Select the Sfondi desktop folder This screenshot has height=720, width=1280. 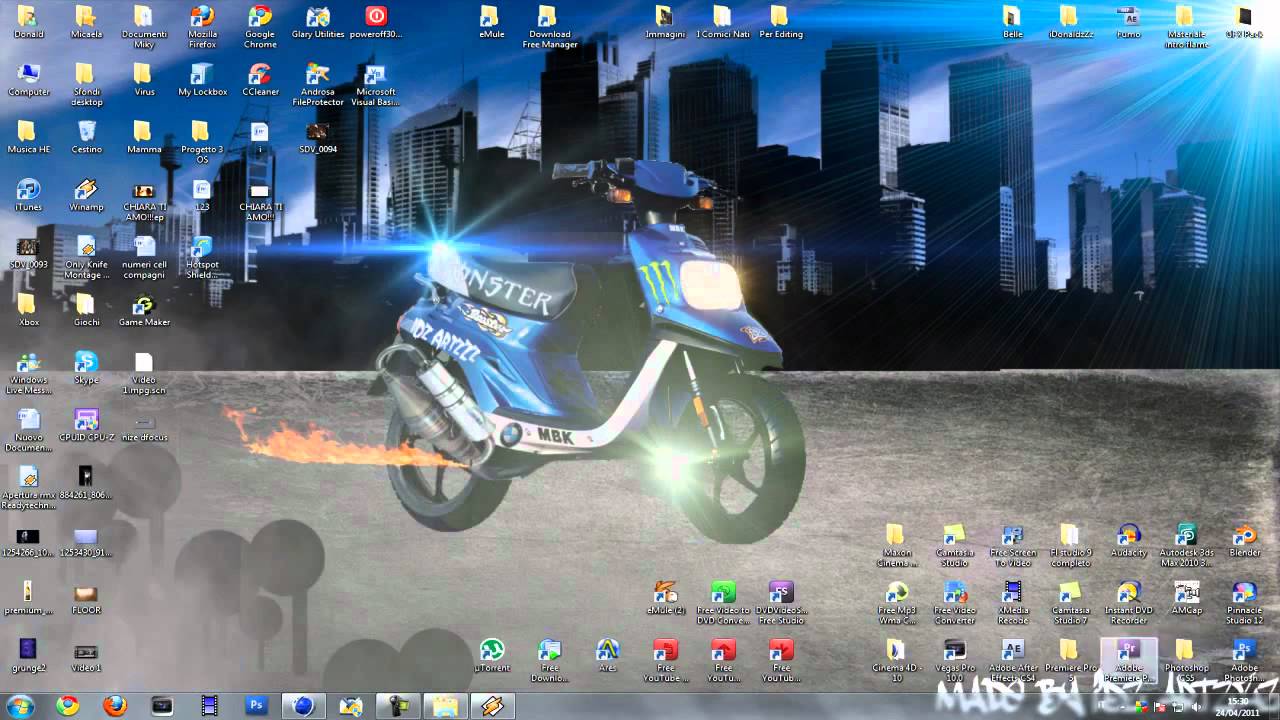pyautogui.click(x=86, y=84)
